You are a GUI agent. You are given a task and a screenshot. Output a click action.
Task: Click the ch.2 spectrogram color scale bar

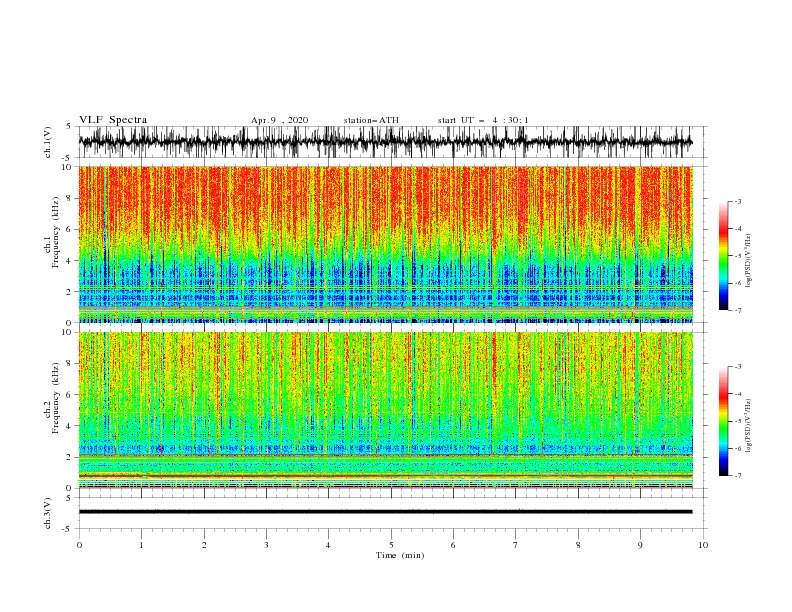click(723, 421)
